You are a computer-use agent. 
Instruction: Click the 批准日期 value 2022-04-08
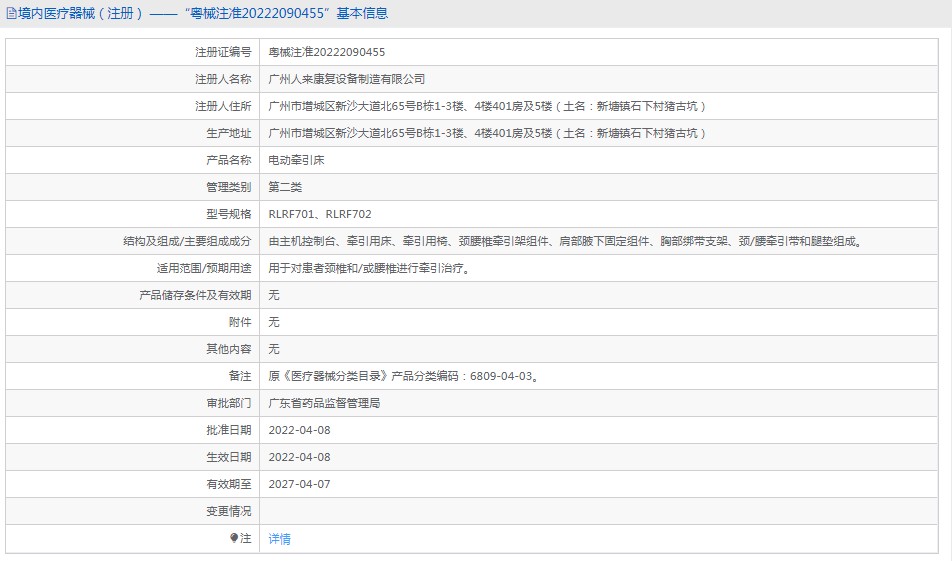click(299, 430)
